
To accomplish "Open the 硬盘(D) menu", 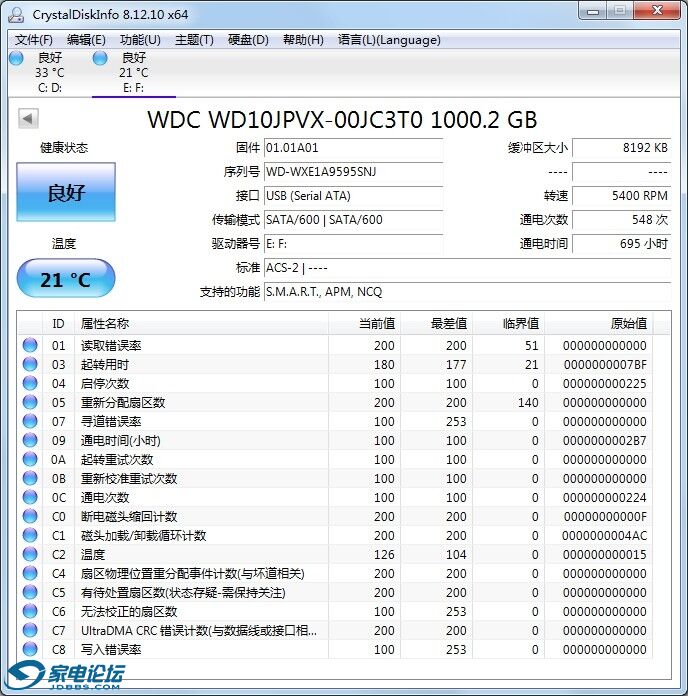I will point(248,40).
